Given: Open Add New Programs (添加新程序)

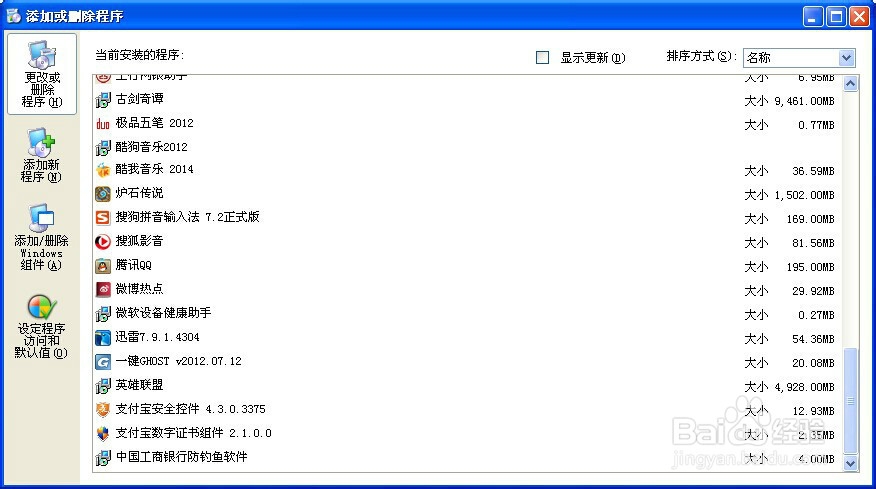Looking at the screenshot, I should pos(41,155).
